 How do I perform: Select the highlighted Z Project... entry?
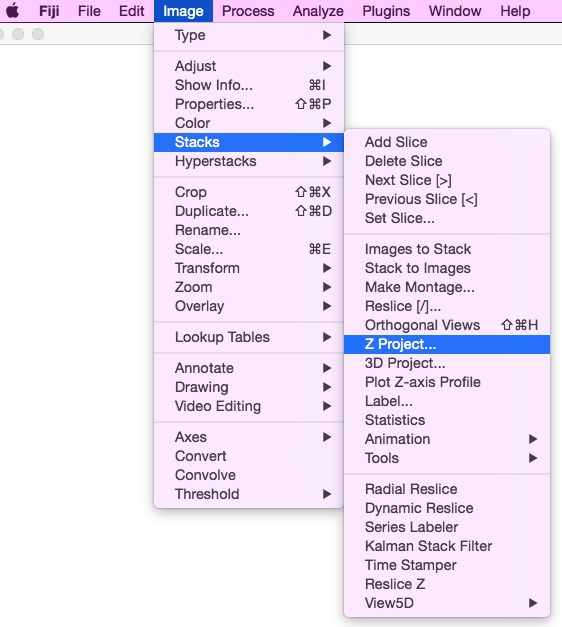[x=447, y=344]
